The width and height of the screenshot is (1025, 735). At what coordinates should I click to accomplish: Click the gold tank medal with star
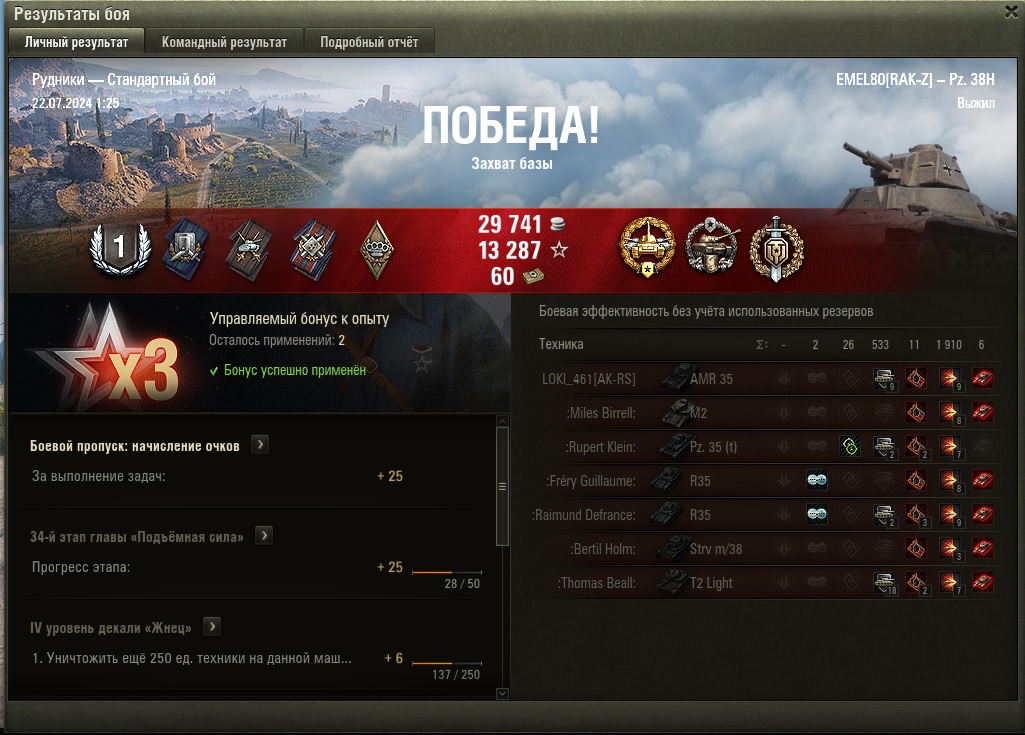click(647, 248)
